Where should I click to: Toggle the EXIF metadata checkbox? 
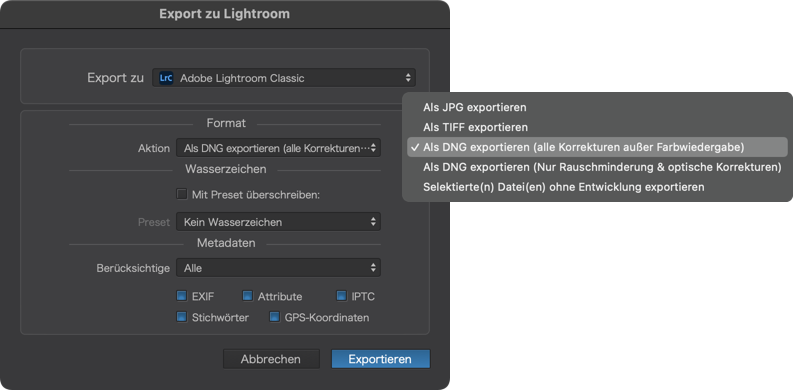pyautogui.click(x=182, y=296)
